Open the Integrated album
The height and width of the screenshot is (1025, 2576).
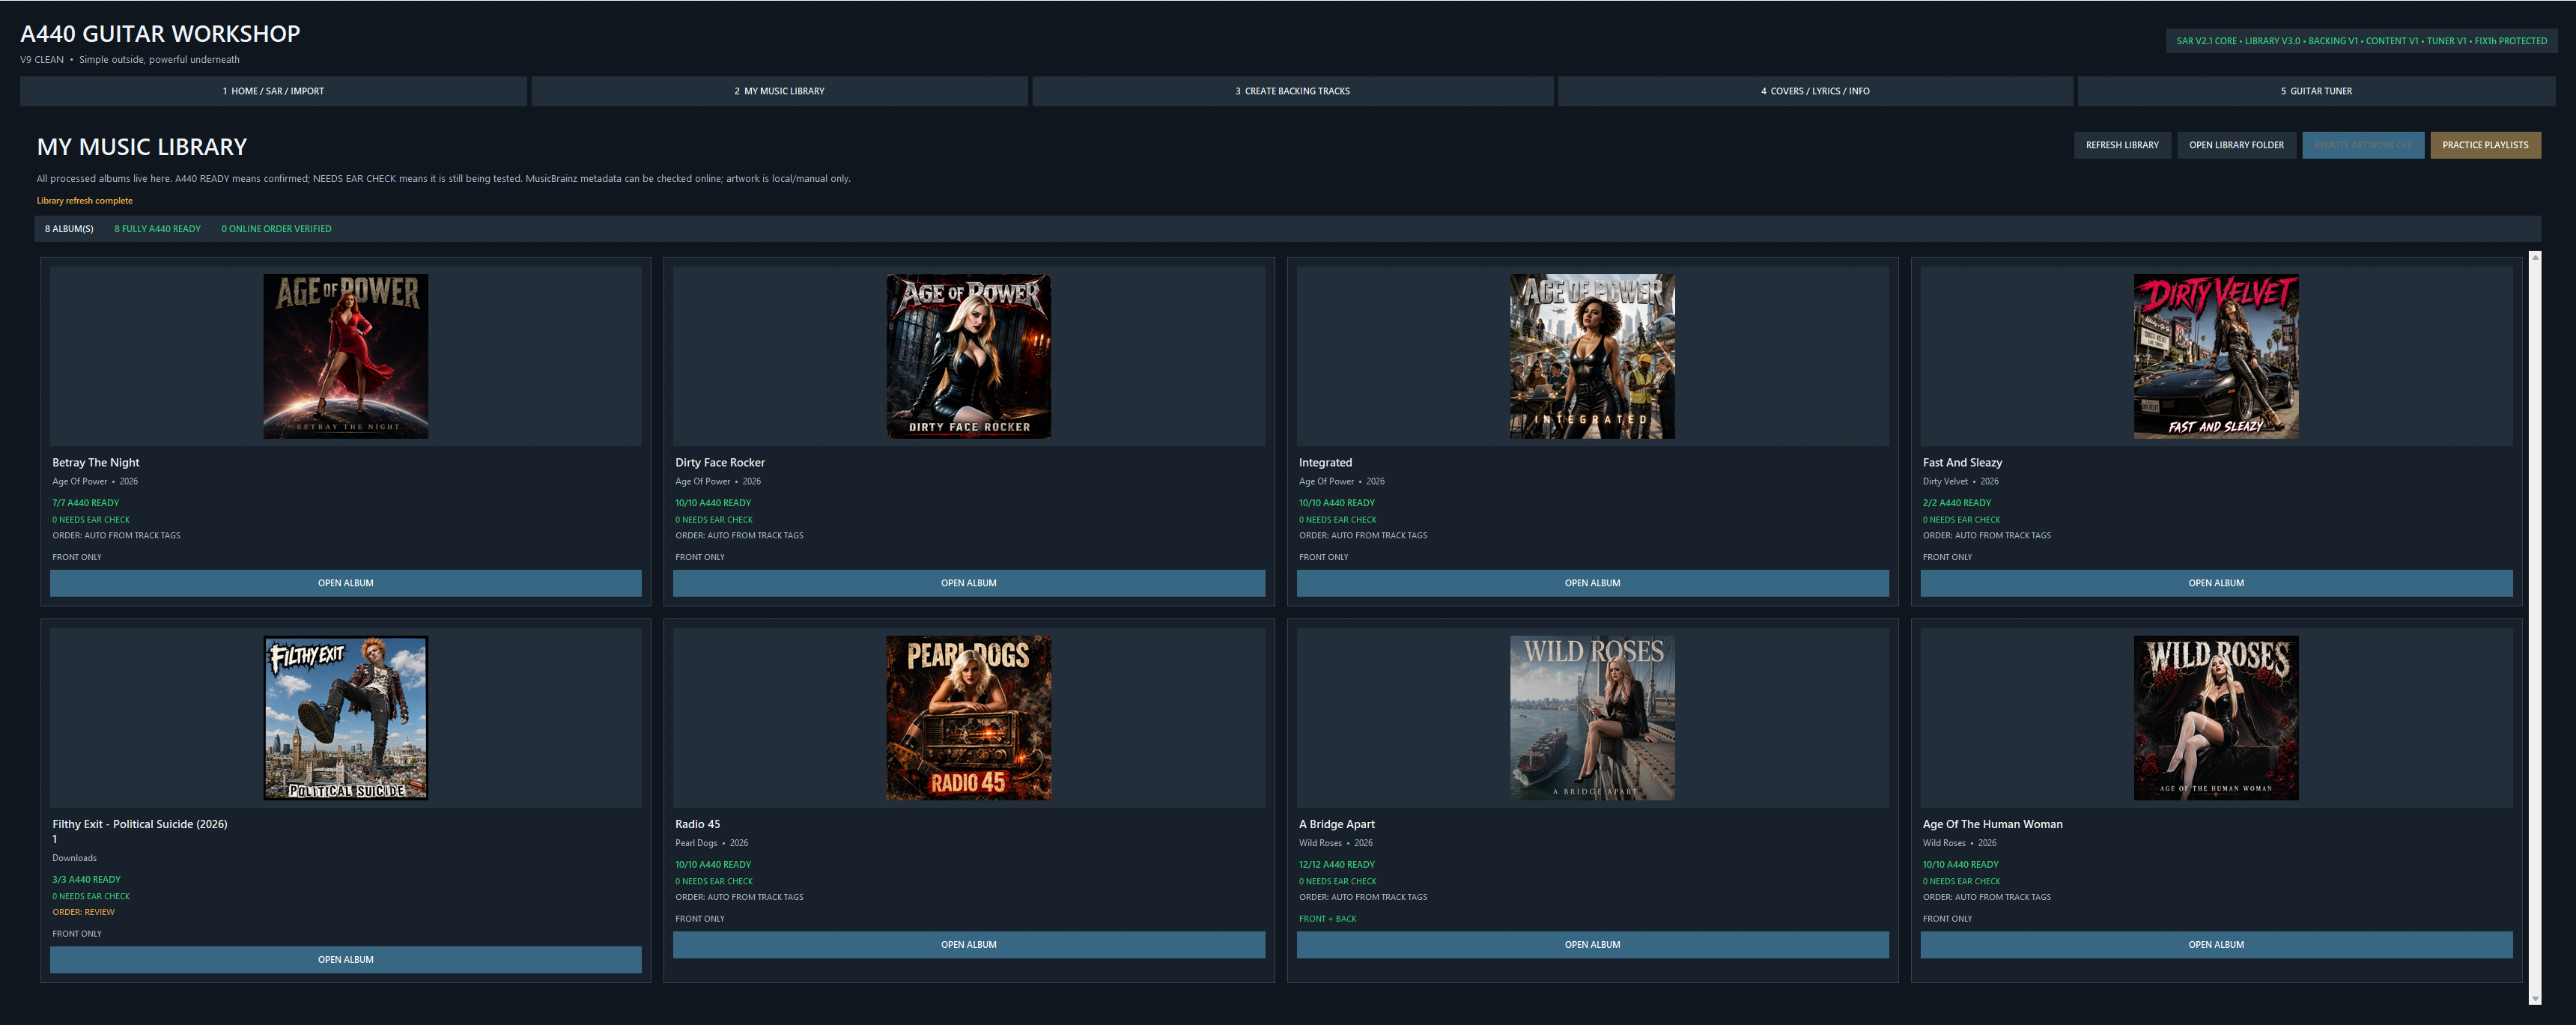point(1593,583)
